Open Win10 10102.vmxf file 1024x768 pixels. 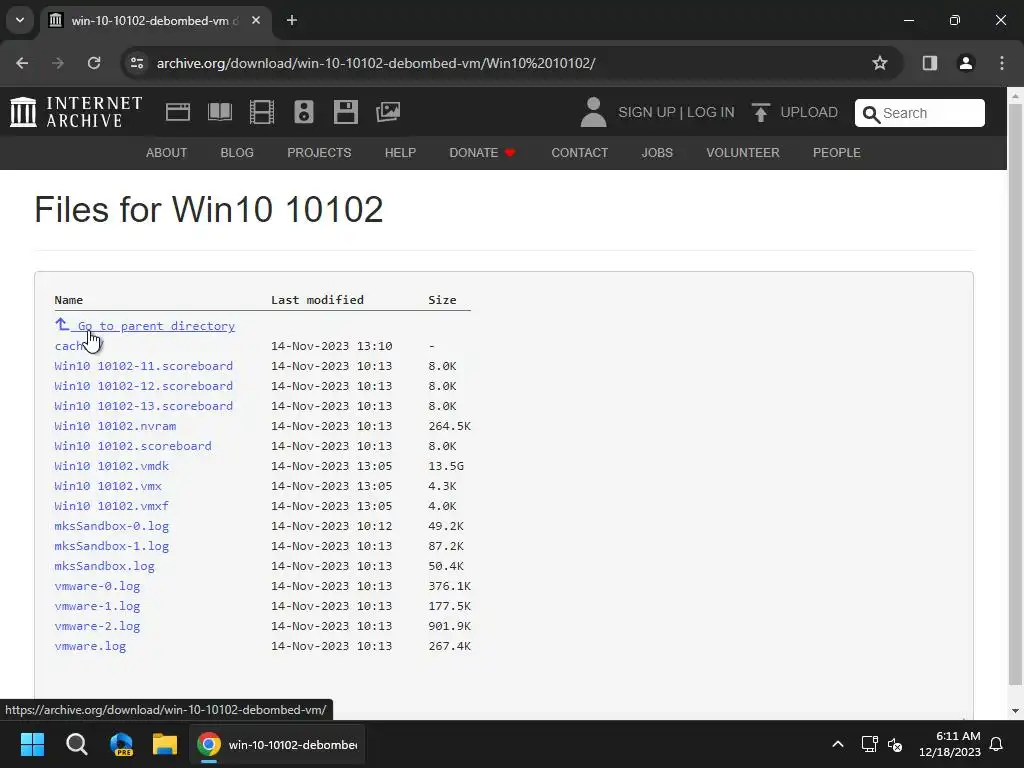click(112, 505)
